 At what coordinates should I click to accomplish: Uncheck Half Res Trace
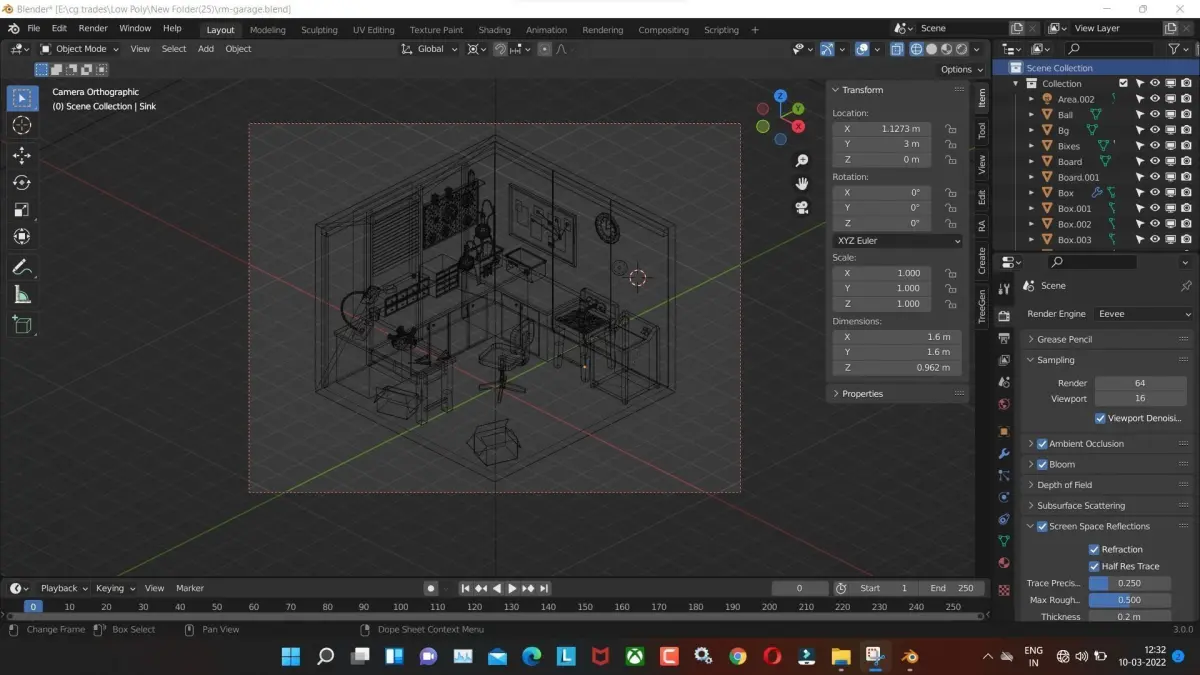(x=1094, y=566)
